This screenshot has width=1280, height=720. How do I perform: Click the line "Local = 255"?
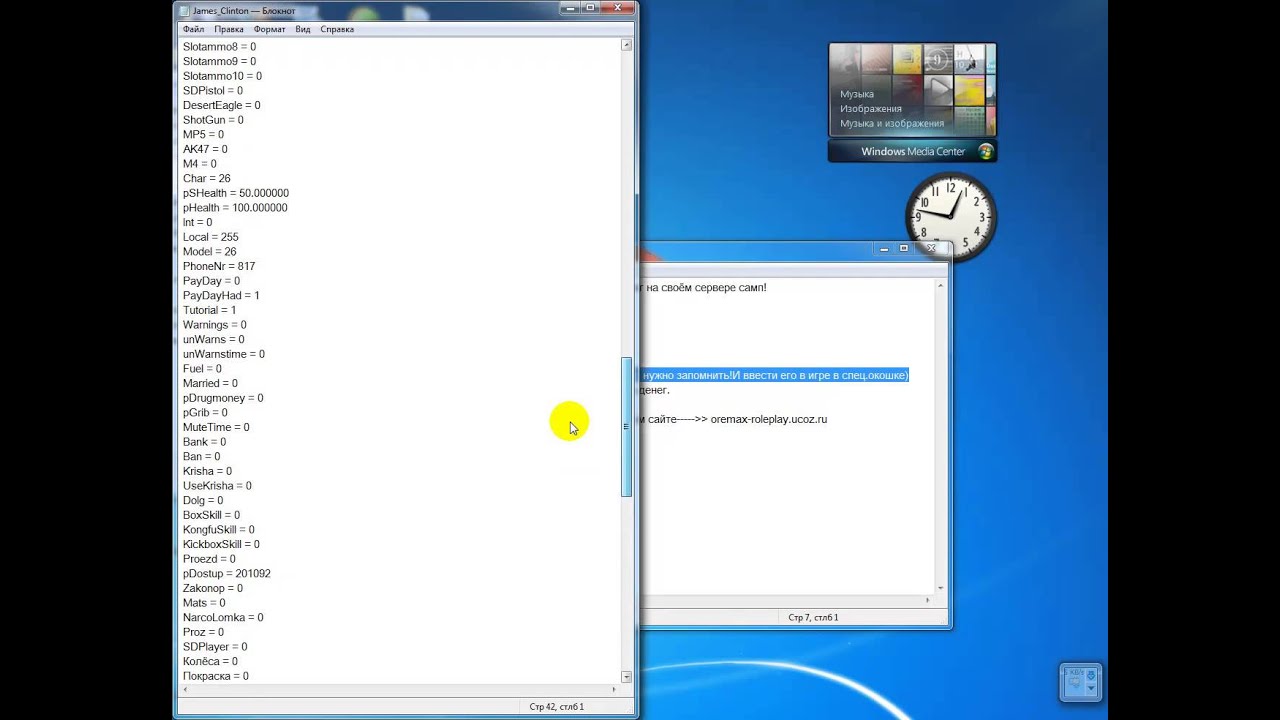tap(210, 237)
